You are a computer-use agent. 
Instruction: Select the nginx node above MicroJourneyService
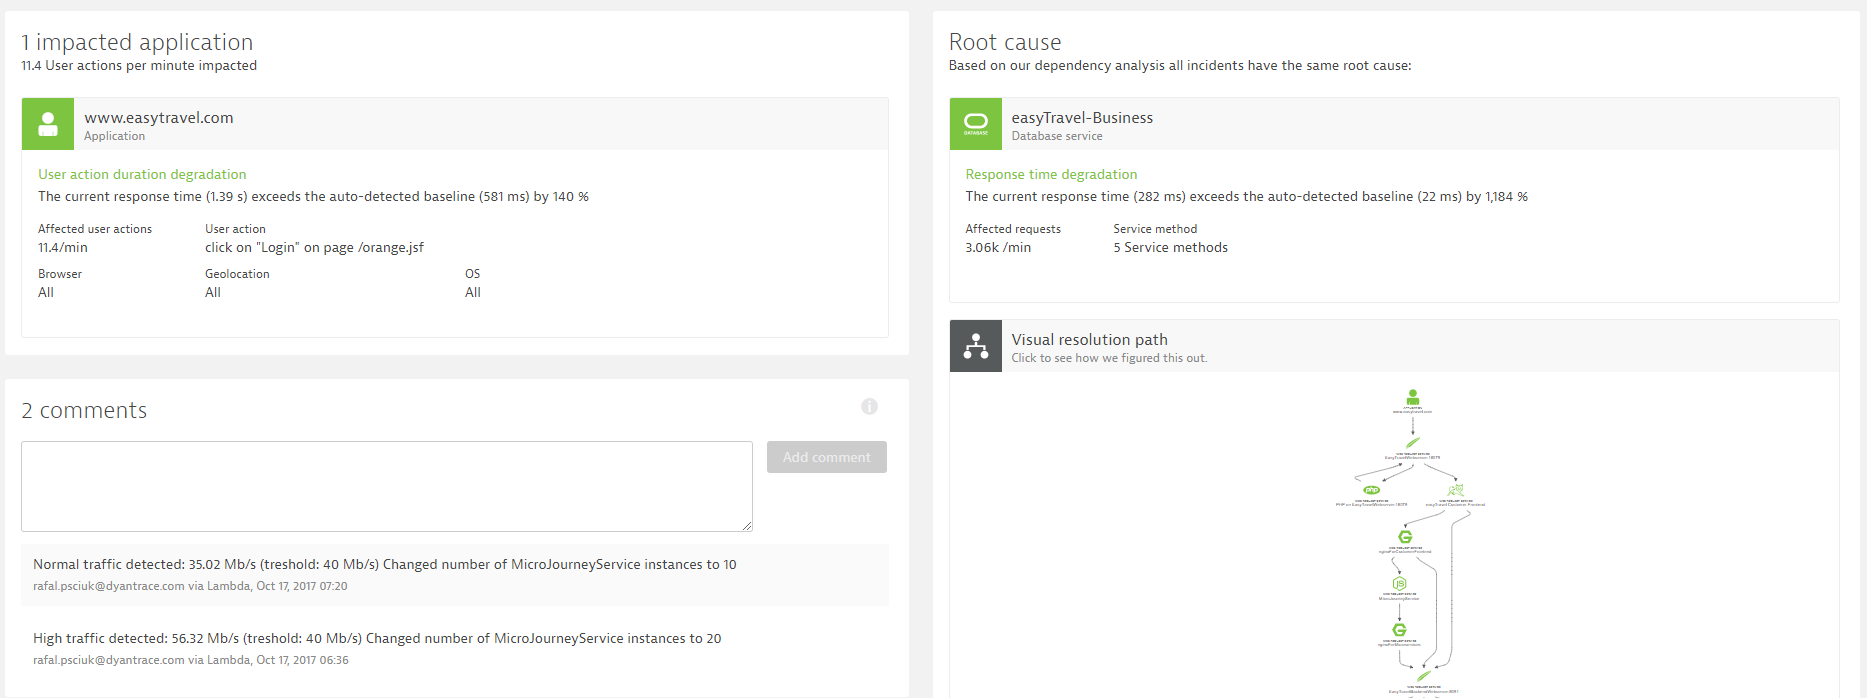point(1404,537)
